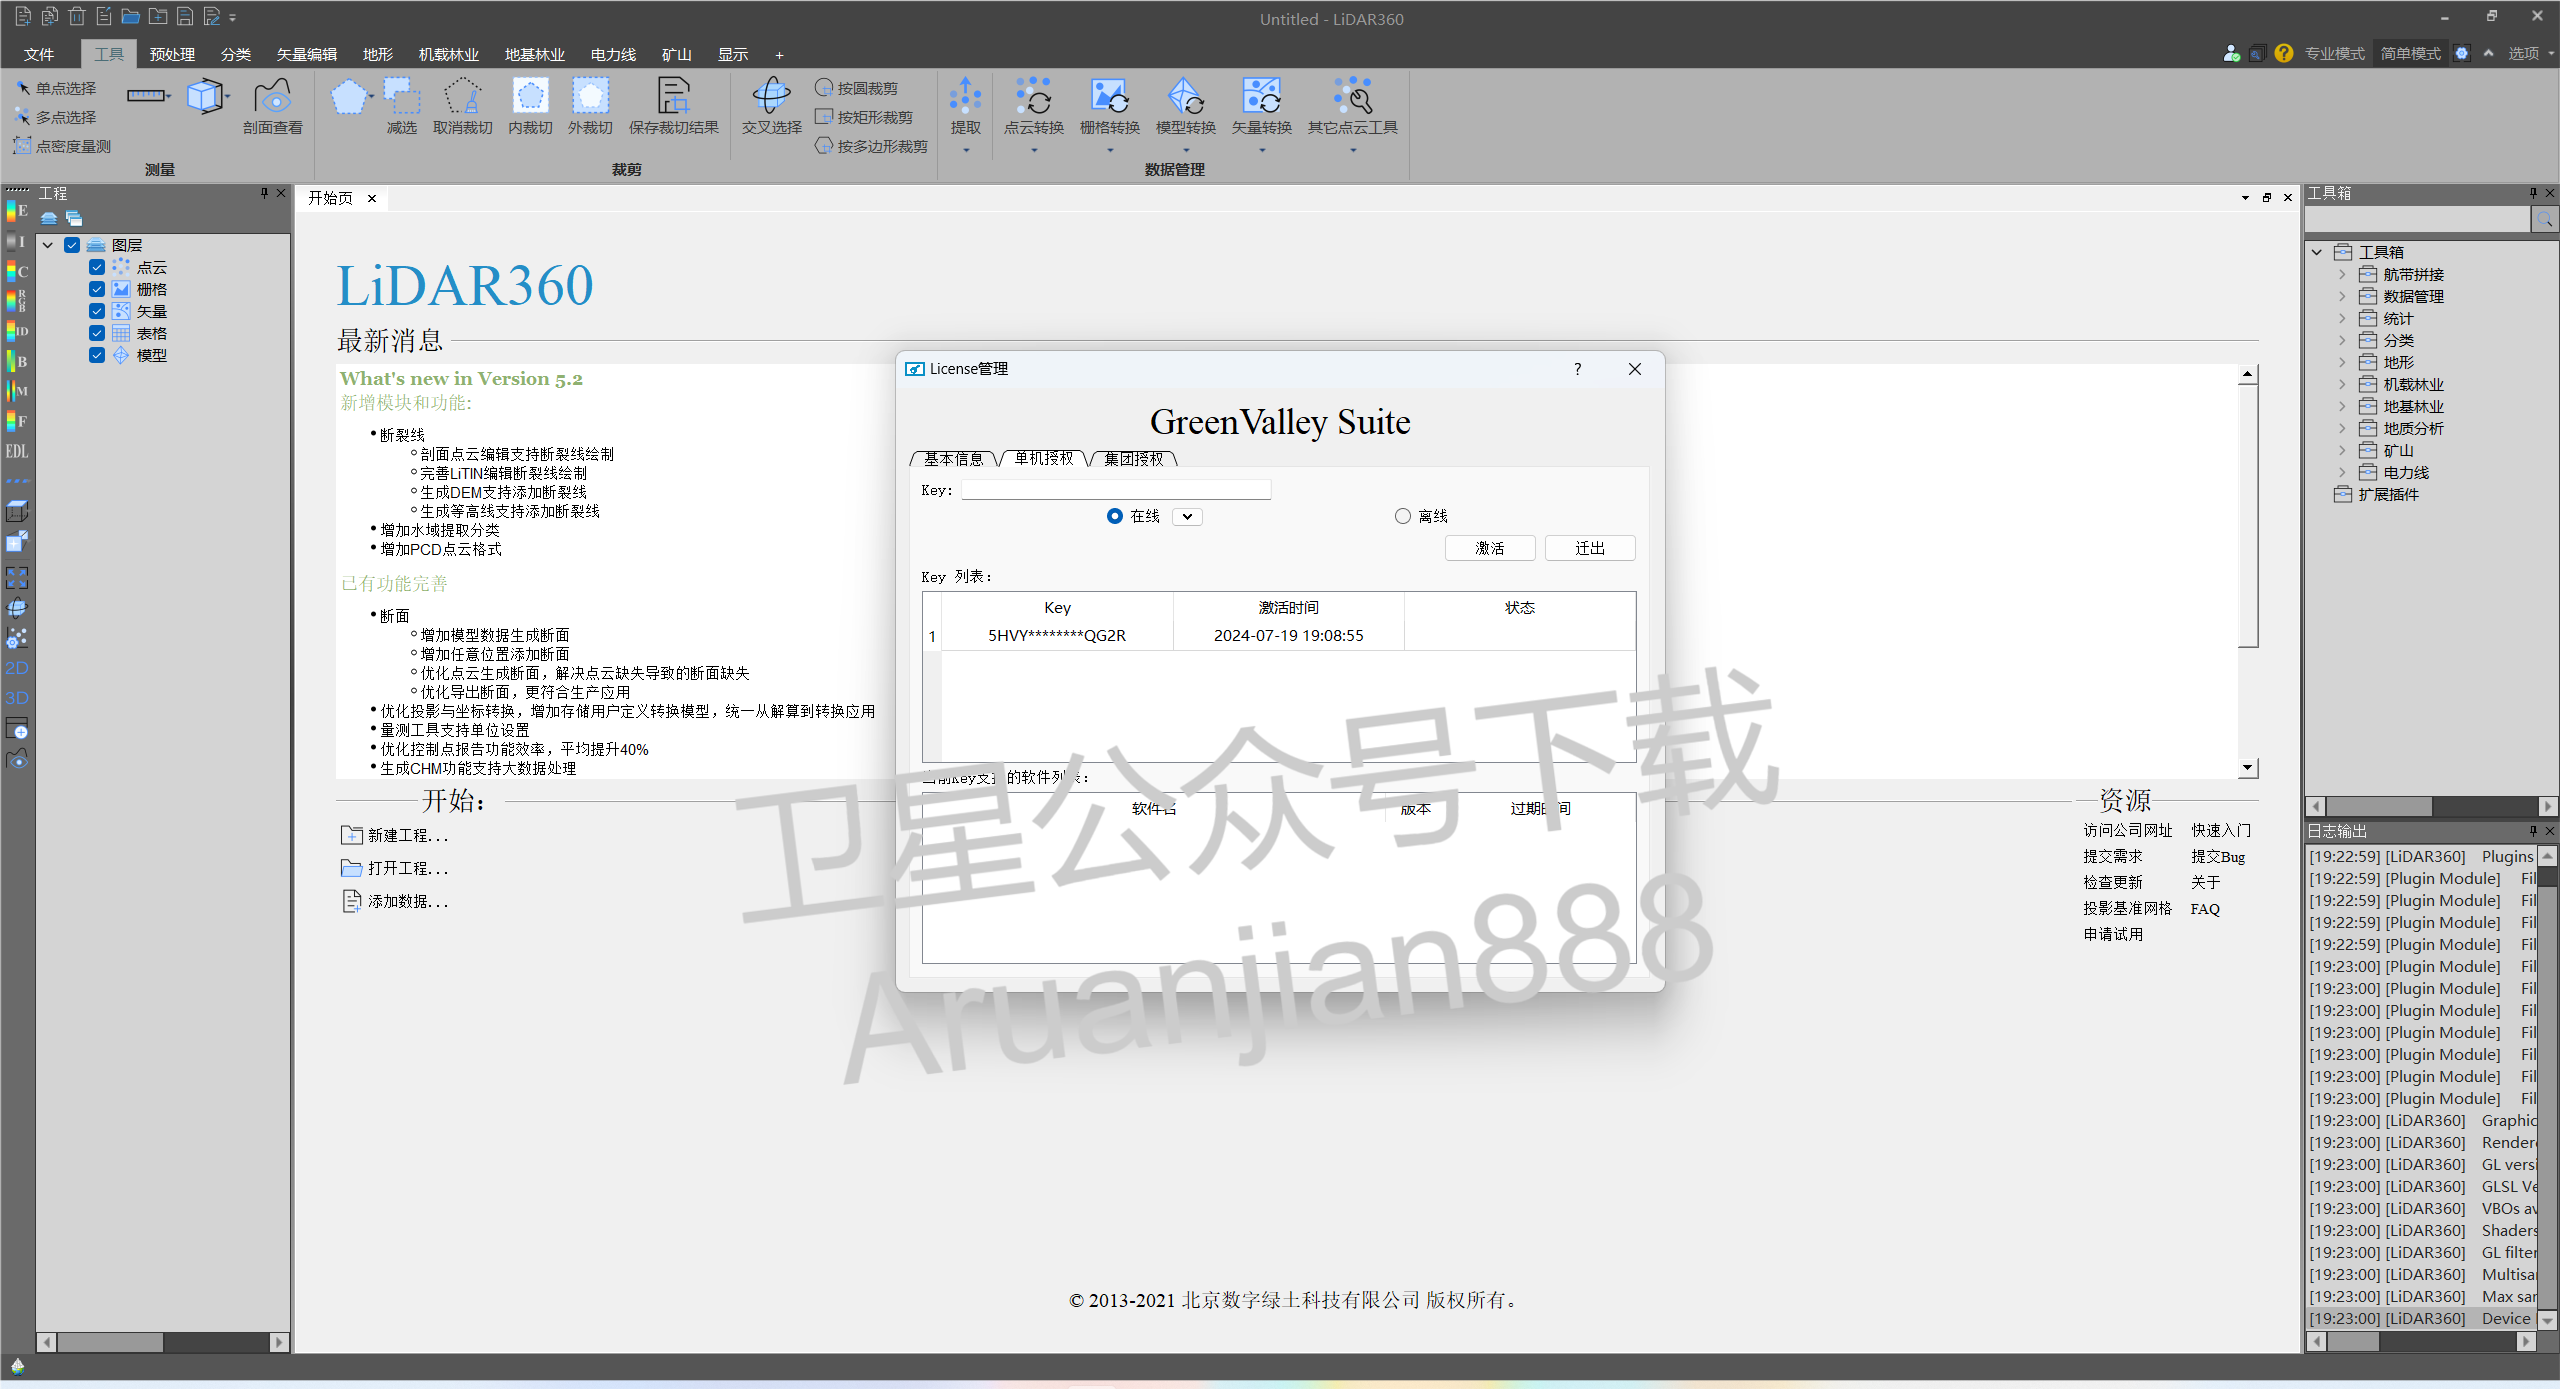Display by RGB using the RGB sidebar icon

click(x=17, y=300)
